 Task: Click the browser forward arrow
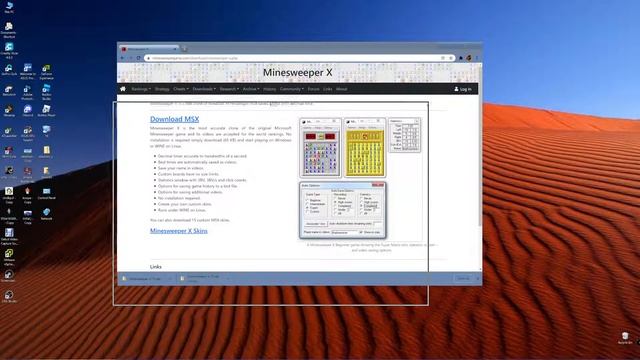[x=131, y=58]
